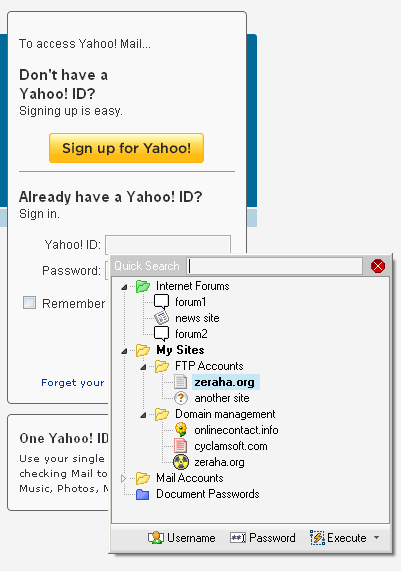Click the question mark icon for another site
Image resolution: width=401 pixels, height=571 pixels.
click(x=181, y=398)
